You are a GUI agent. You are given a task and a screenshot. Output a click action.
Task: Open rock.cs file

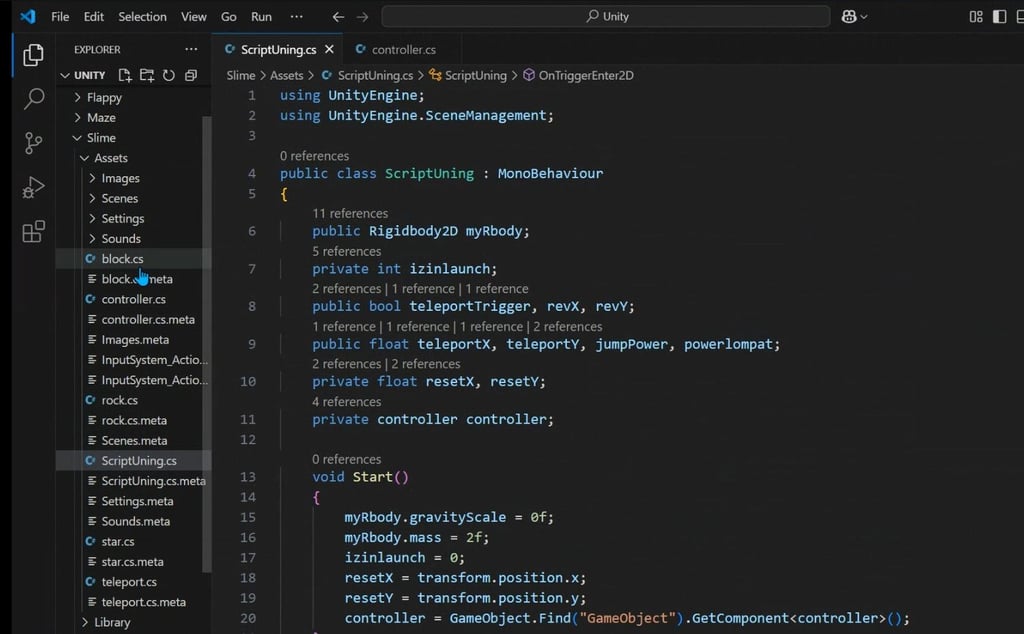(x=133, y=400)
